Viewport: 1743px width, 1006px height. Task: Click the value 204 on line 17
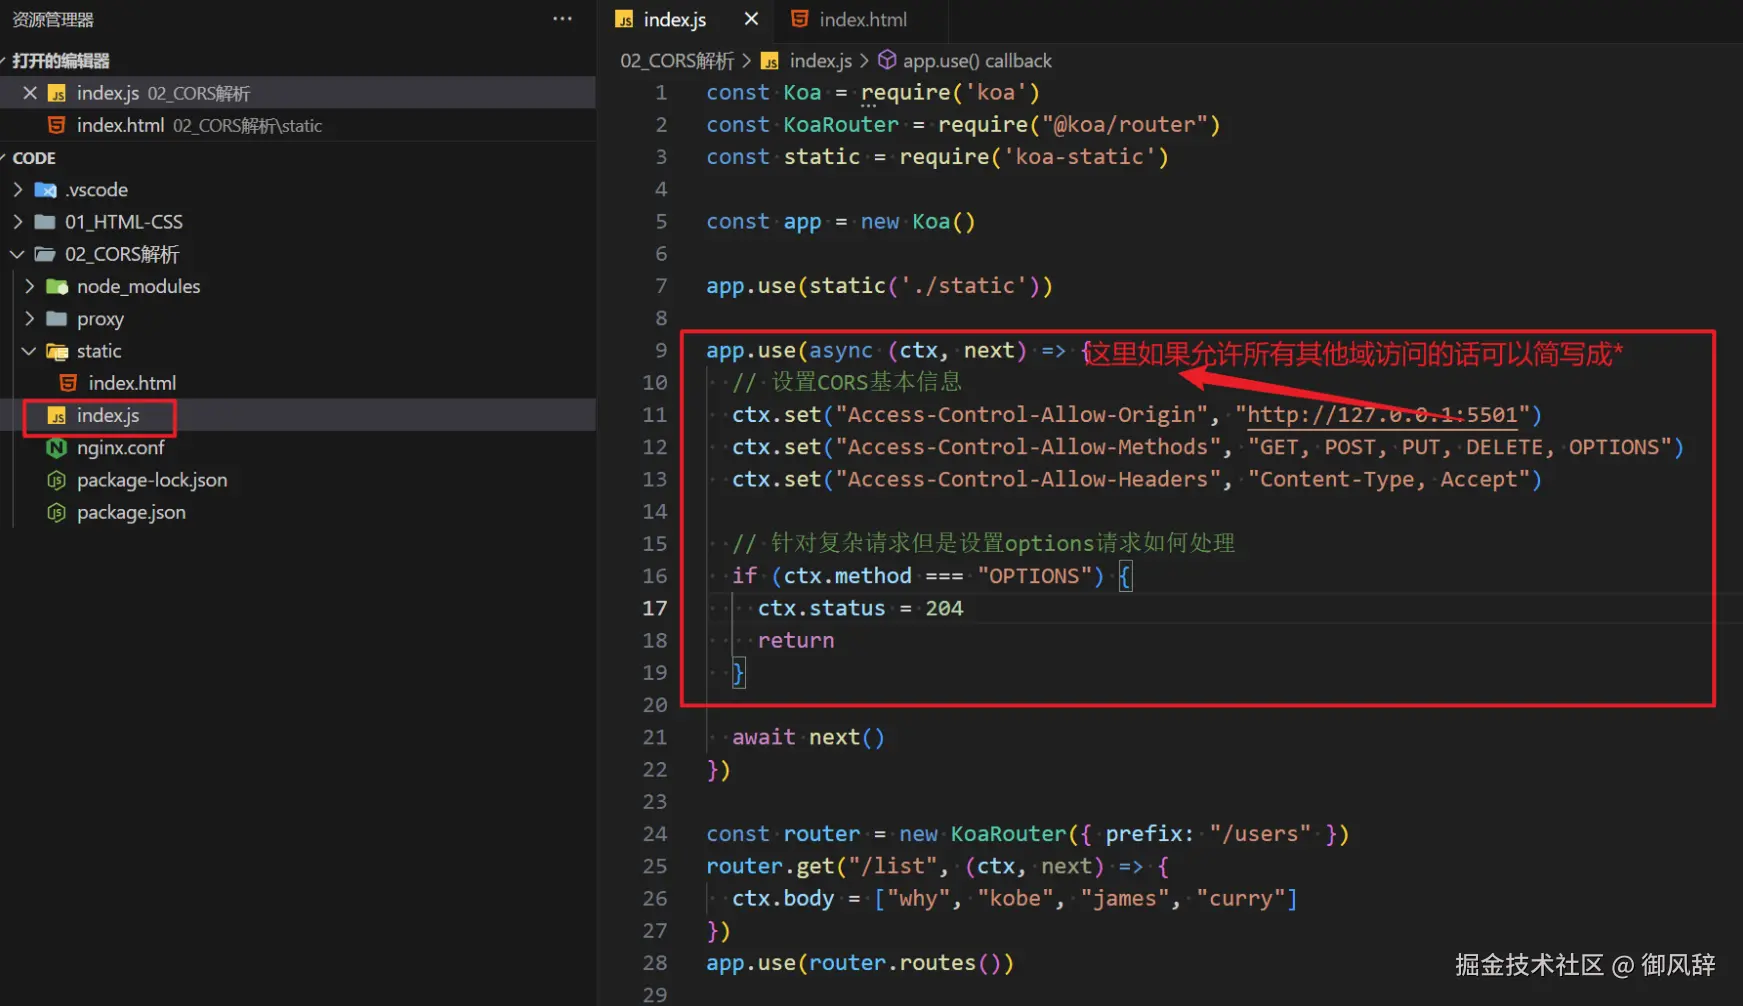coord(944,608)
